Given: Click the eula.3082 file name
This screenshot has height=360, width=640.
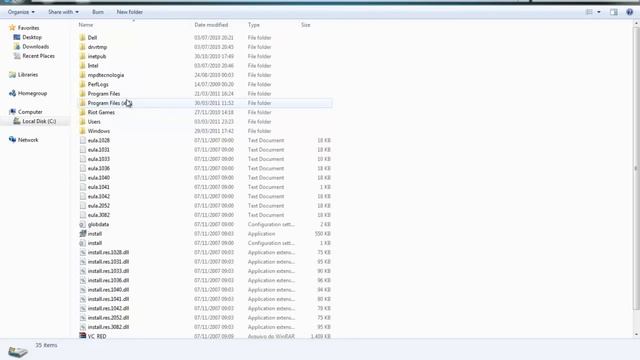Looking at the screenshot, I should click(99, 215).
